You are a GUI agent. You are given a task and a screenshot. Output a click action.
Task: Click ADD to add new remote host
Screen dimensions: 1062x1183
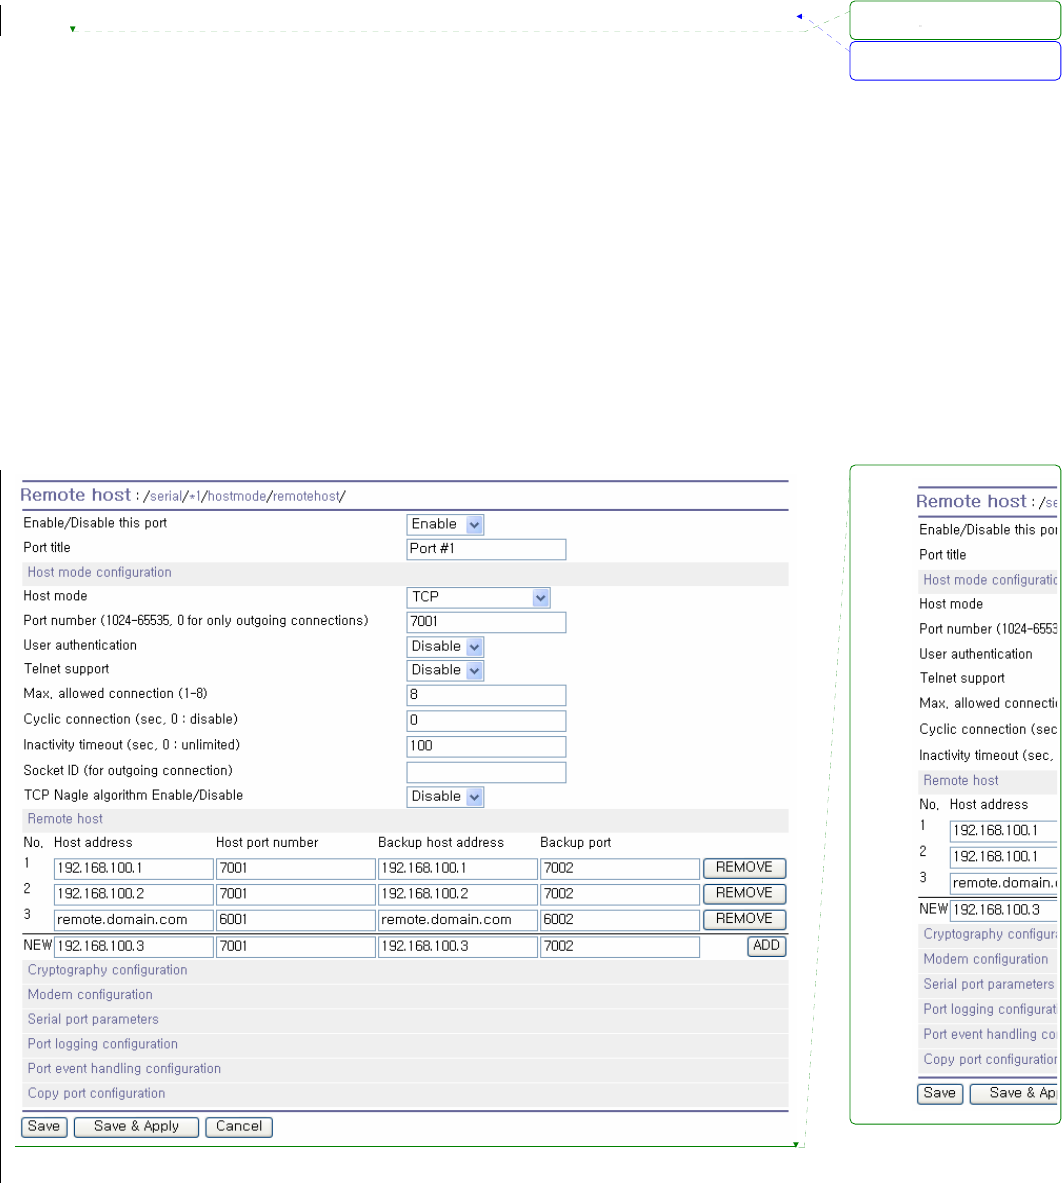[766, 946]
